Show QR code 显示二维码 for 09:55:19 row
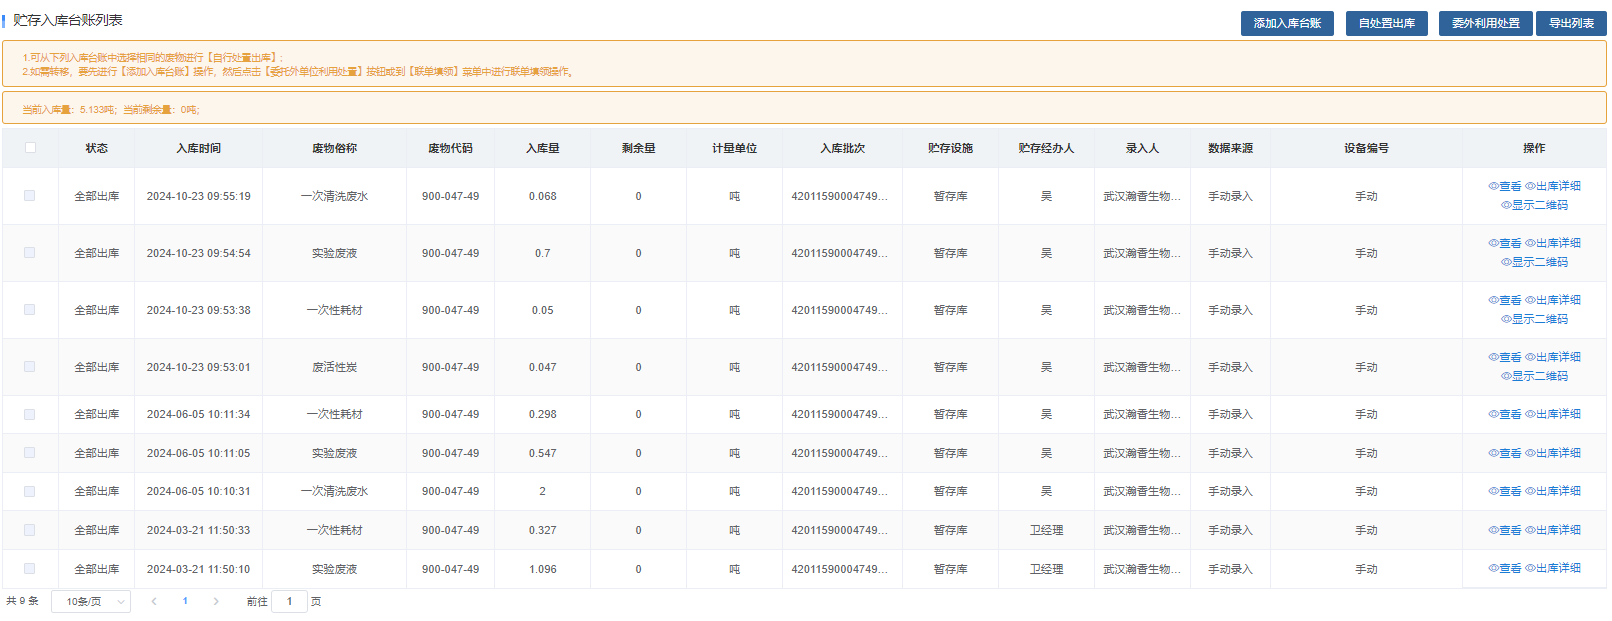This screenshot has height=621, width=1612. 1534,205
